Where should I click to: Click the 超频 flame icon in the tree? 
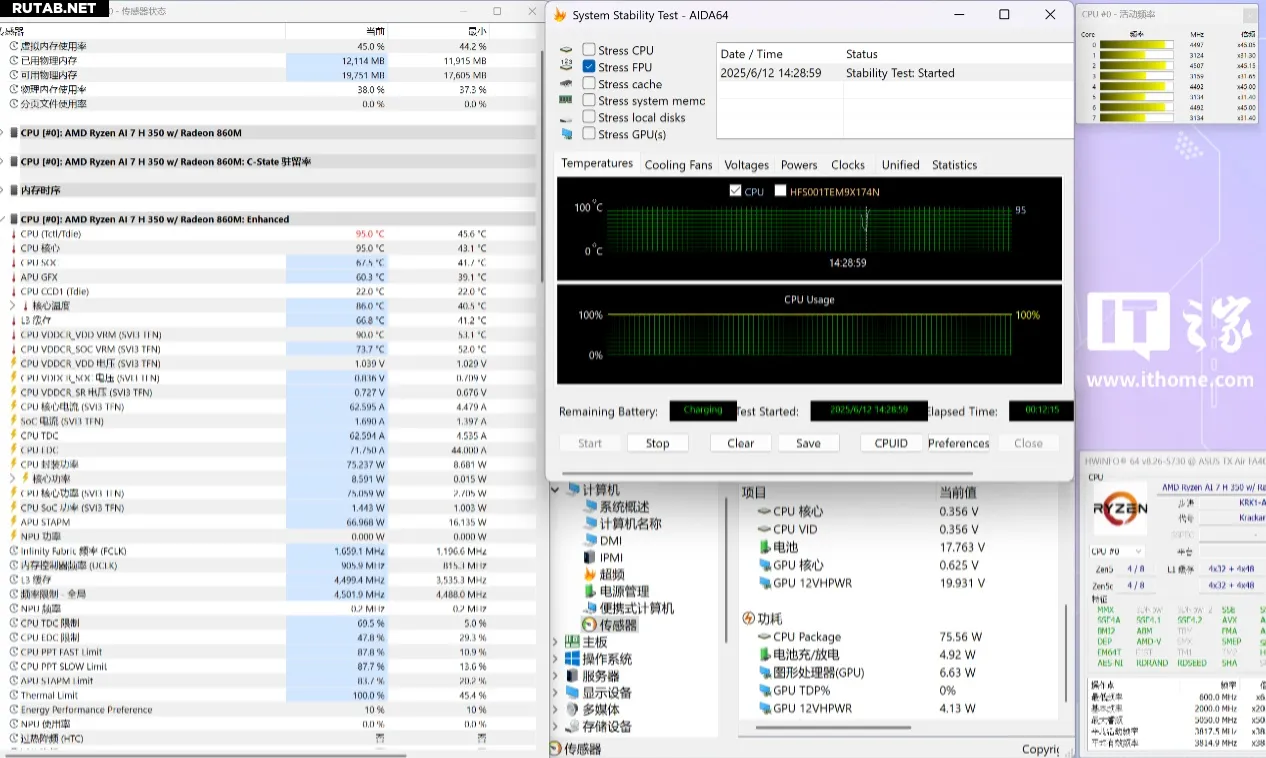point(590,575)
